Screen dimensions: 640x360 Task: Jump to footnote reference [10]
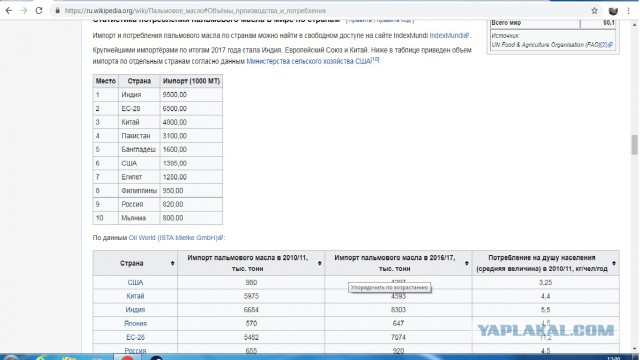375,60
